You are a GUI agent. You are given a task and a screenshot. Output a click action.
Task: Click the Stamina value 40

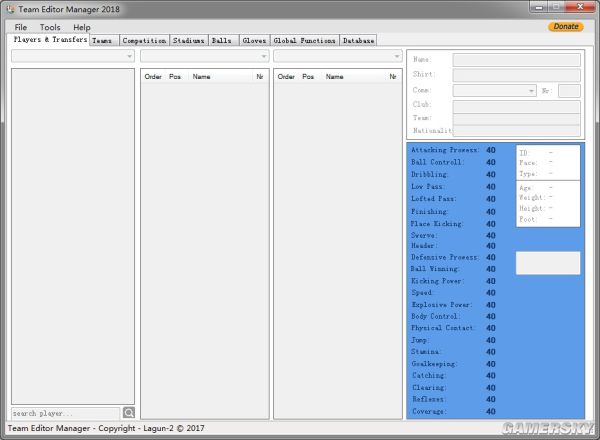tap(491, 352)
